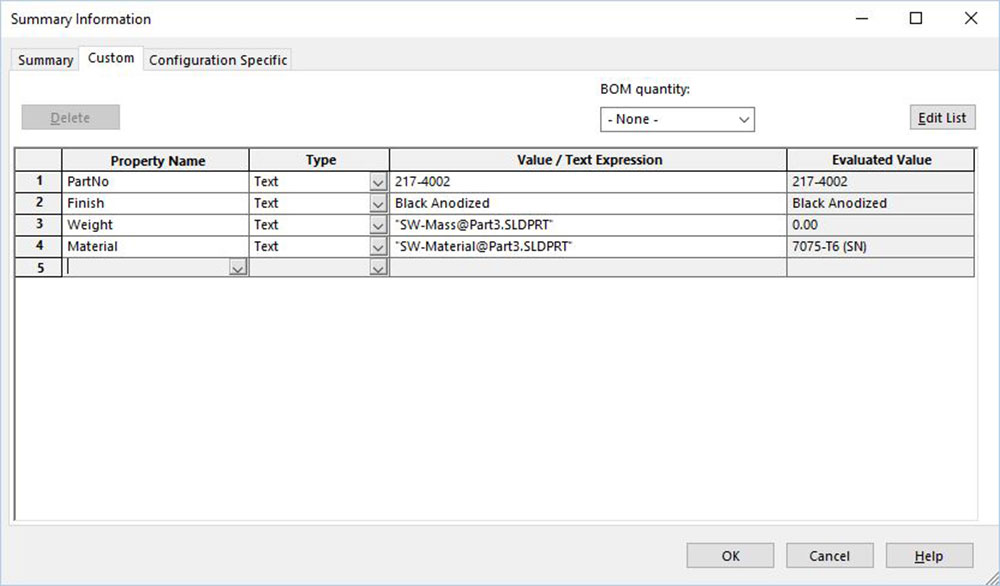Select row 1 by its row header
This screenshot has width=1000, height=586.
click(x=39, y=182)
